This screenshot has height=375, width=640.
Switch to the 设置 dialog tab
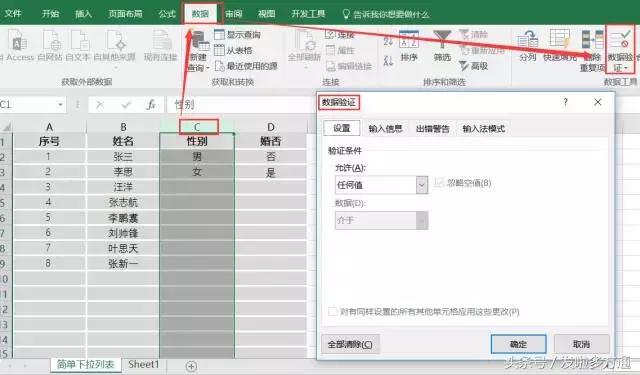(342, 128)
